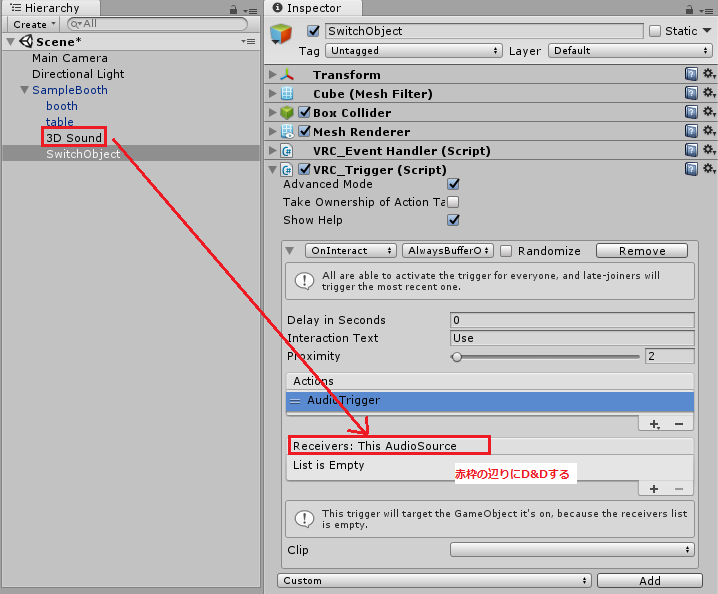Viewport: 718px width, 594px height.
Task: Toggle the Randomize checkbox
Action: pyautogui.click(x=507, y=251)
